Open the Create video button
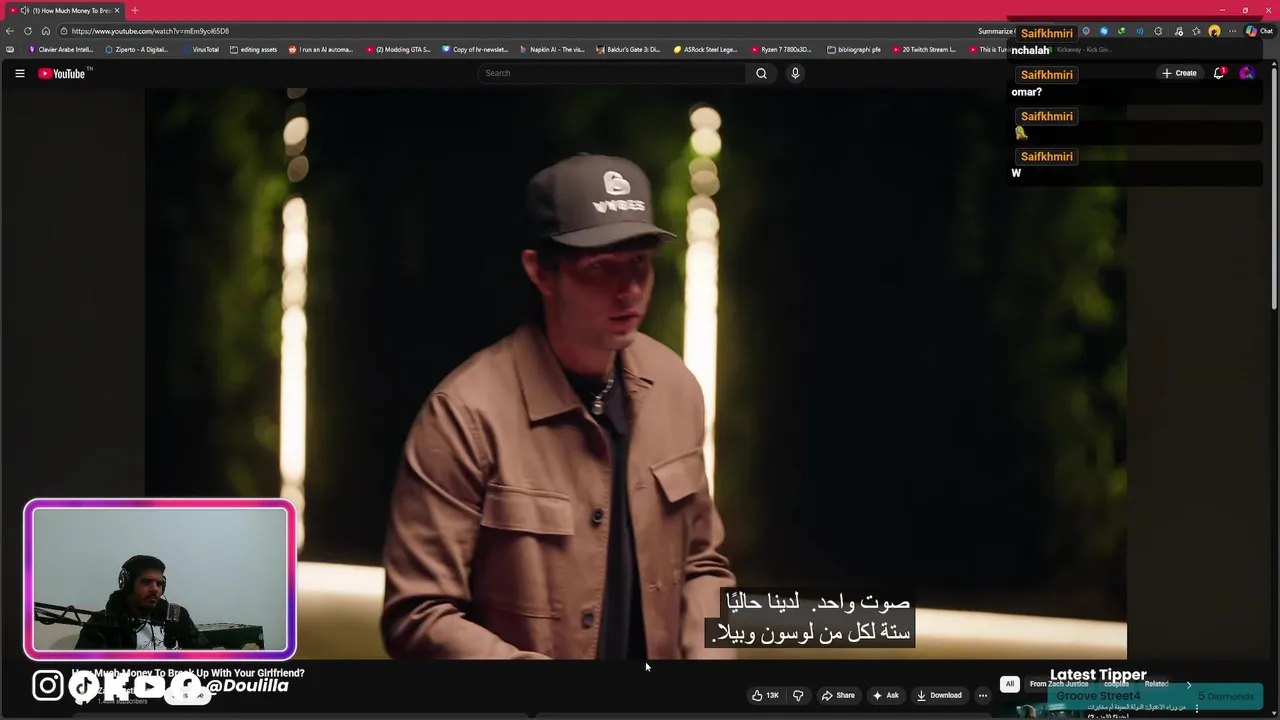This screenshot has height=720, width=1280. [x=1179, y=73]
